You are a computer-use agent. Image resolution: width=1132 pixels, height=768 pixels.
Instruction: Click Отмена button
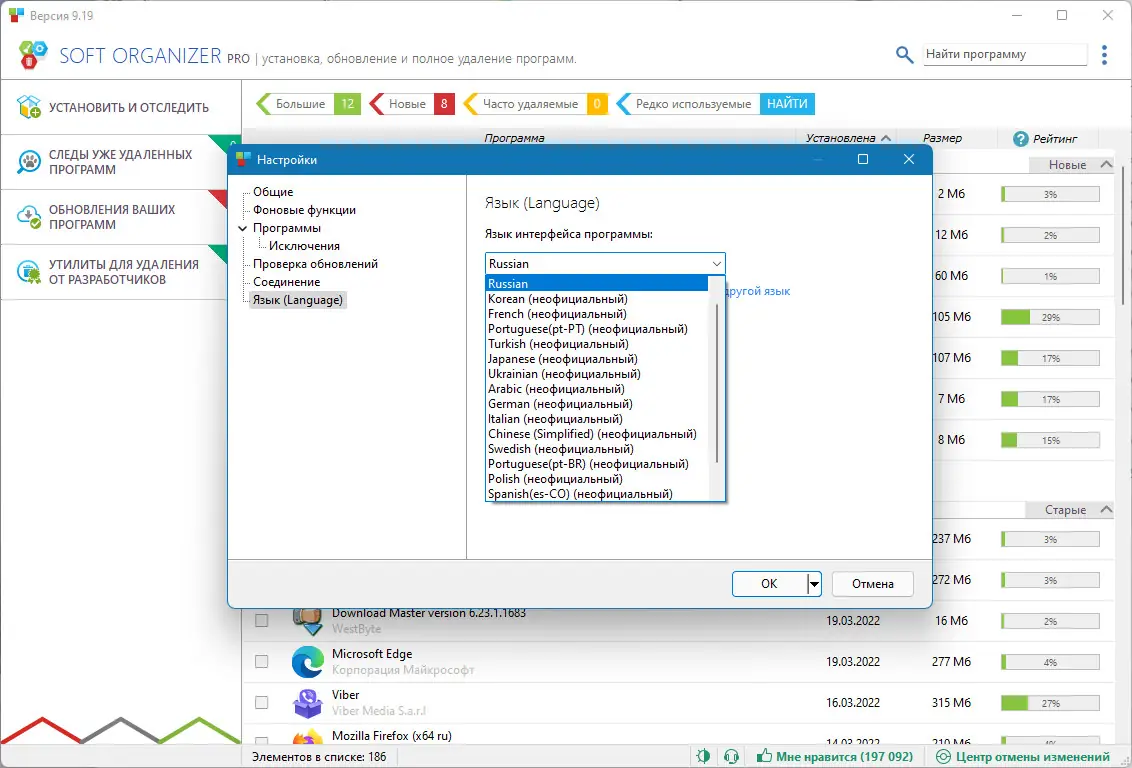coord(872,584)
